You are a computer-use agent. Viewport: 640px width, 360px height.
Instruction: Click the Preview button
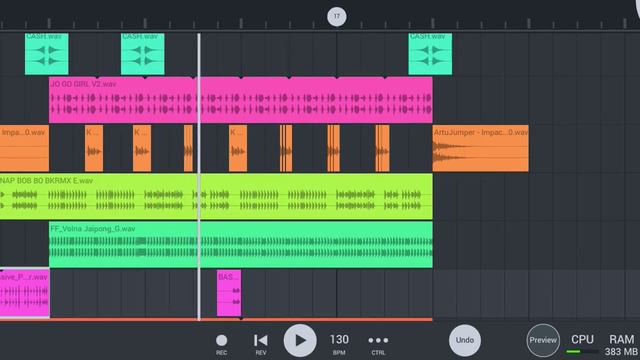pos(543,340)
